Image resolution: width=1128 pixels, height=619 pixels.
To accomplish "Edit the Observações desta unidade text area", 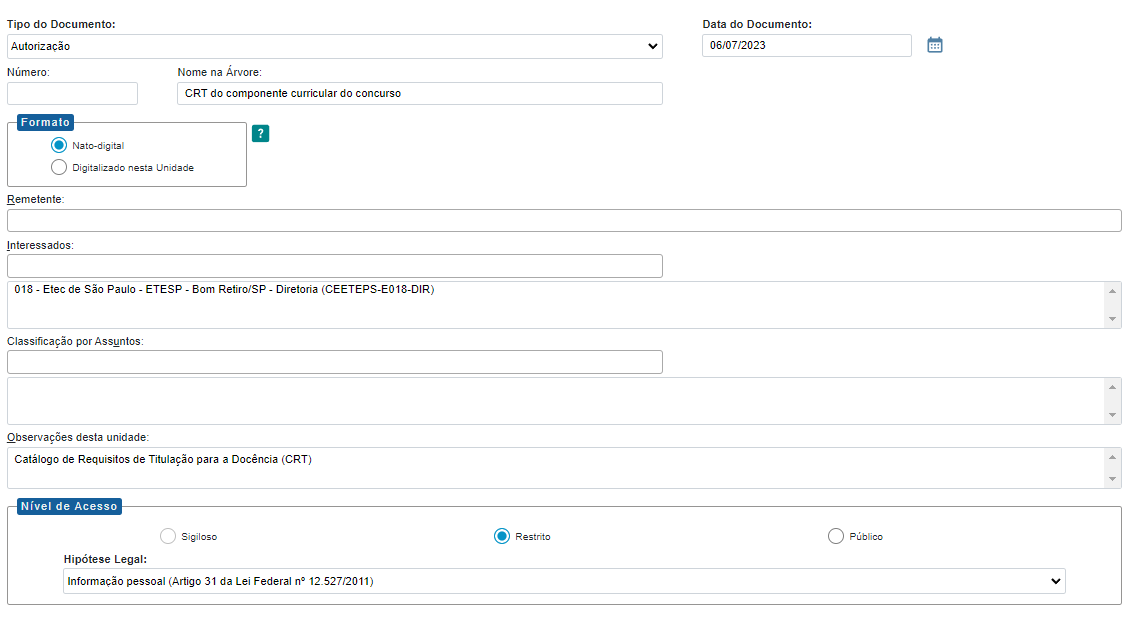I will [555, 467].
